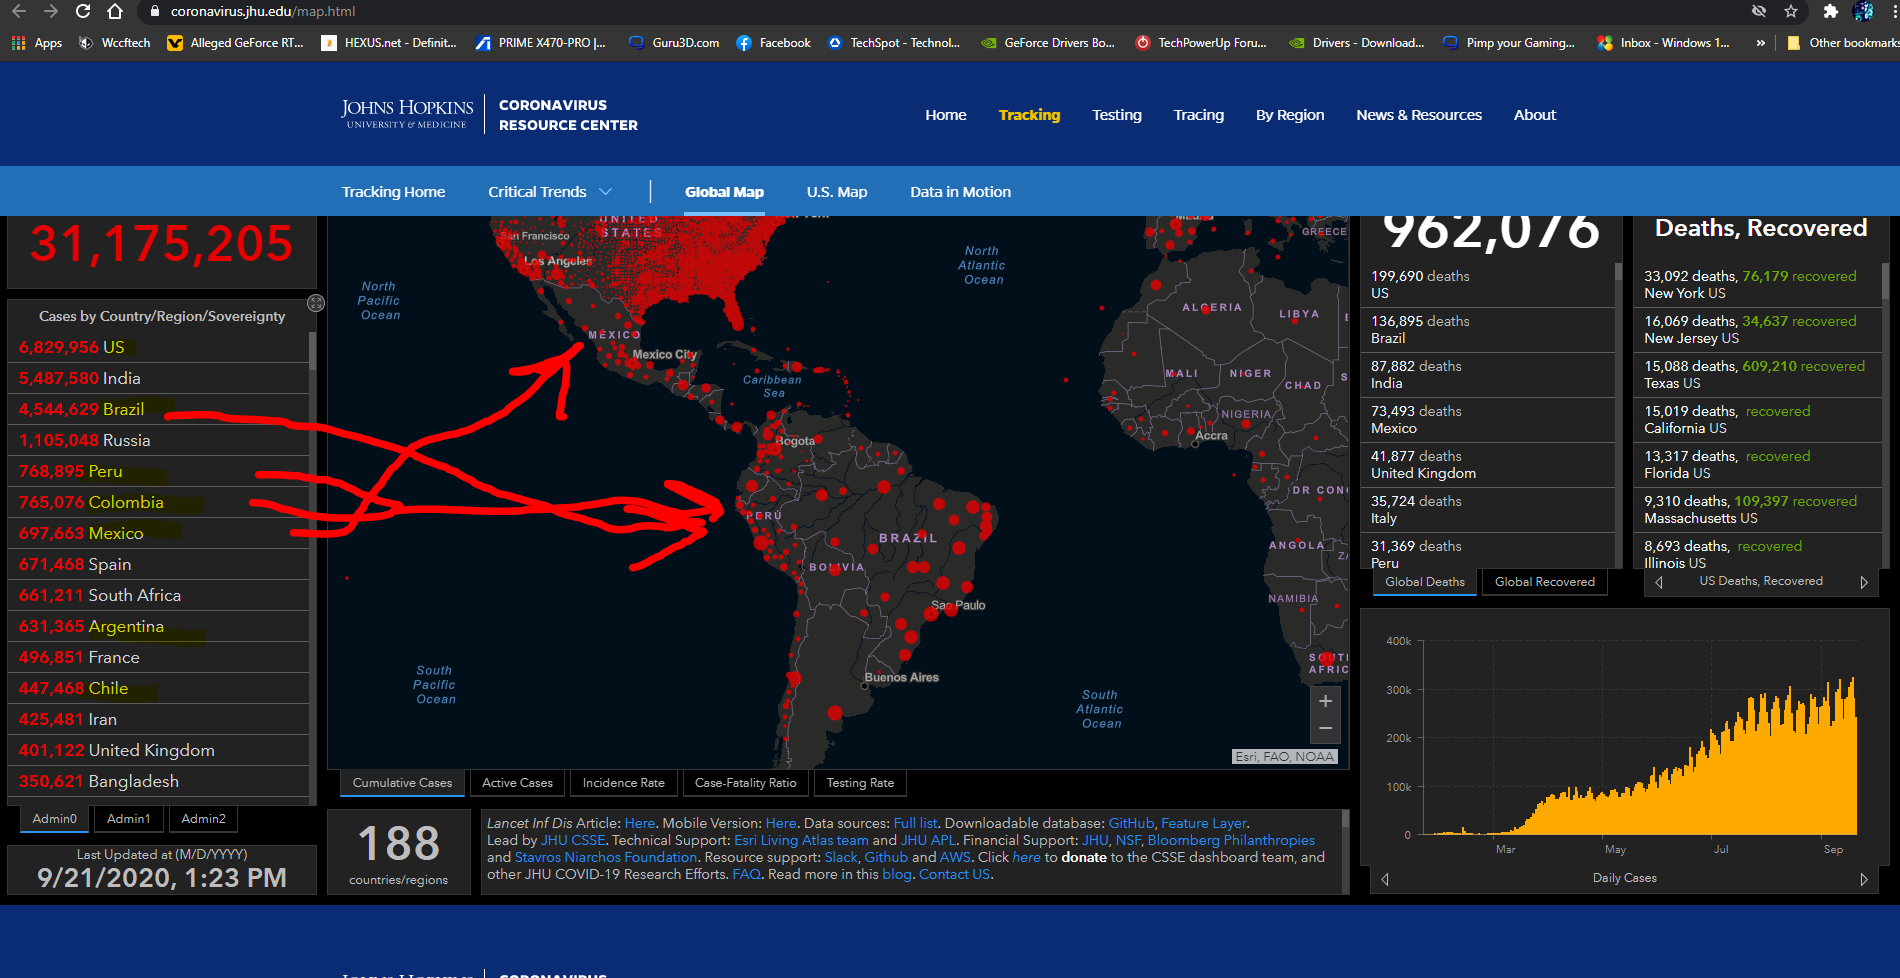Zoom out on the map
Image resolution: width=1900 pixels, height=978 pixels.
(1325, 728)
